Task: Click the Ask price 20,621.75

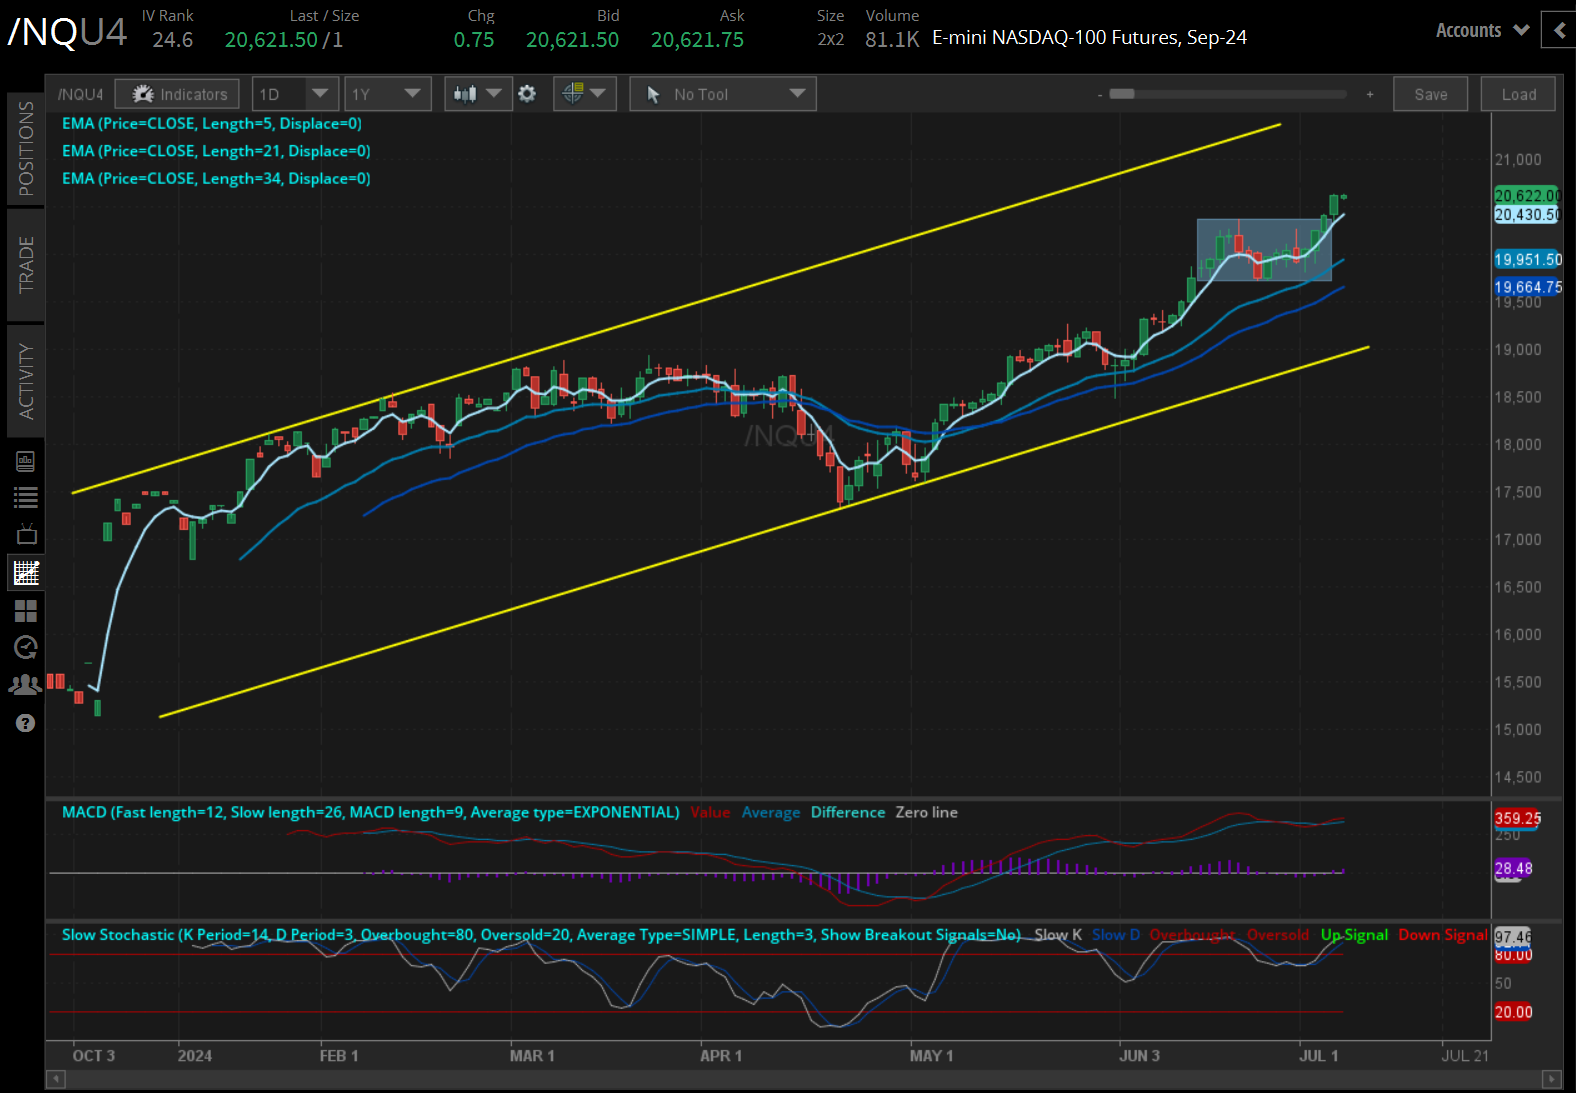Action: click(x=697, y=40)
